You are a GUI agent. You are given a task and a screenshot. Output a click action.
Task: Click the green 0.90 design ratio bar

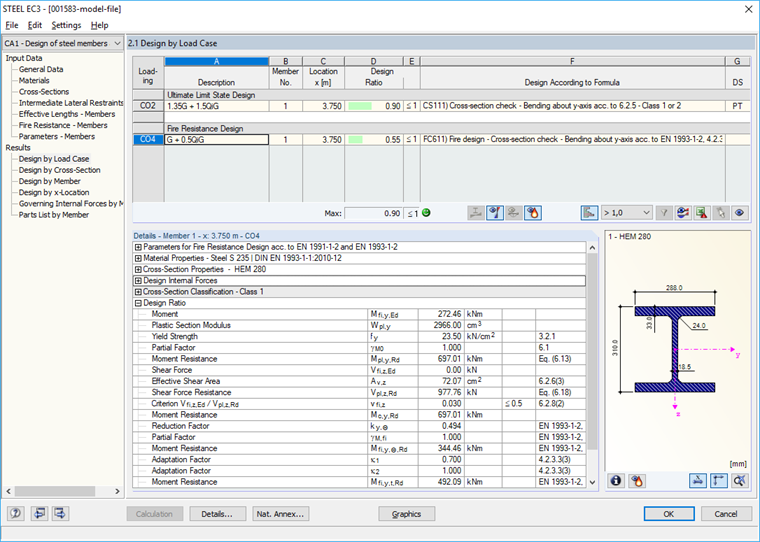pos(360,106)
